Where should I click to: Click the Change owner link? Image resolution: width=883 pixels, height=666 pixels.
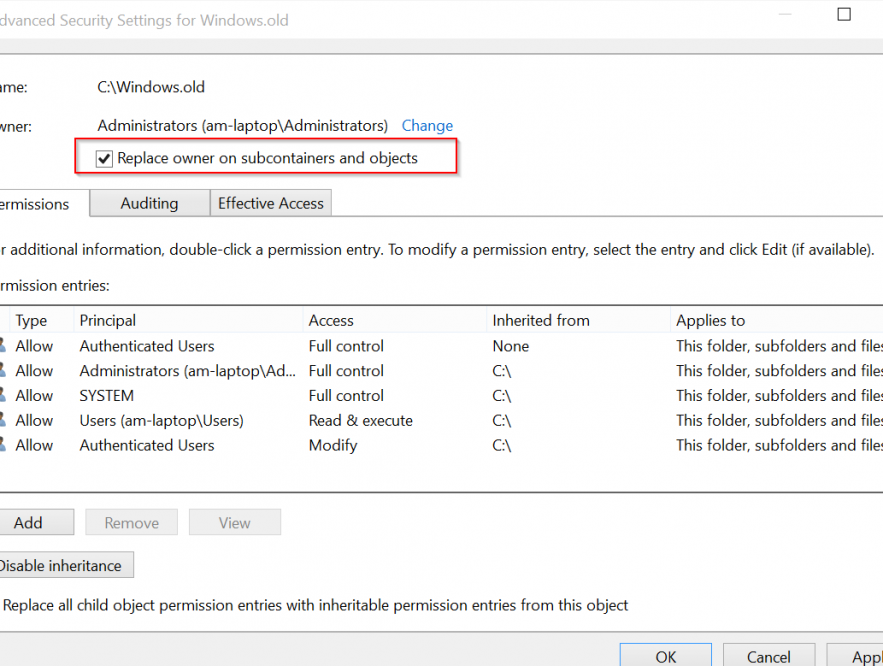pyautogui.click(x=427, y=126)
